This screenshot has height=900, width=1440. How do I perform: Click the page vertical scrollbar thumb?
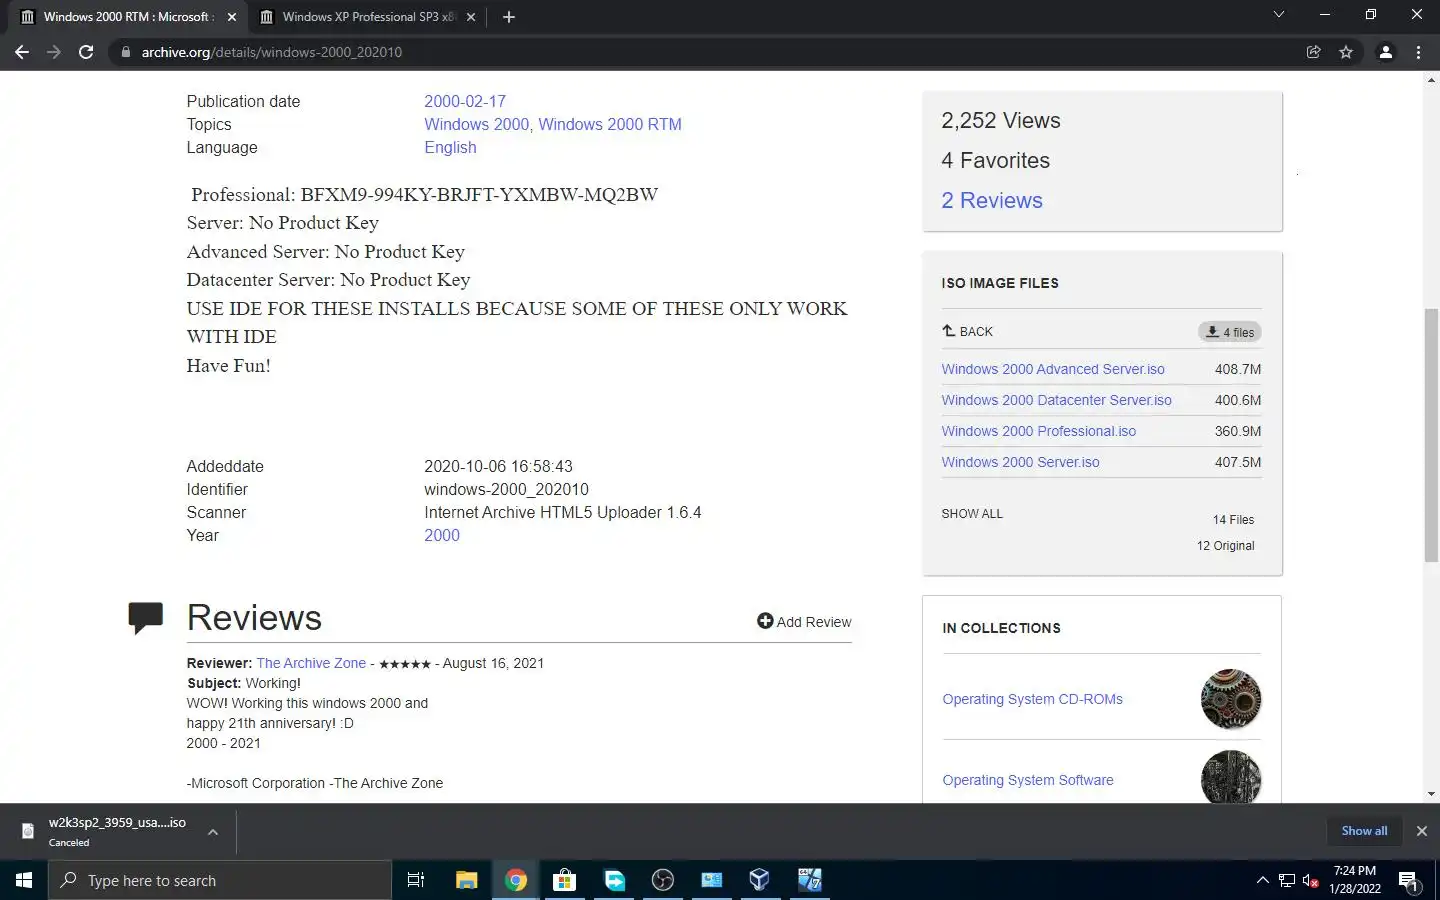(1431, 435)
